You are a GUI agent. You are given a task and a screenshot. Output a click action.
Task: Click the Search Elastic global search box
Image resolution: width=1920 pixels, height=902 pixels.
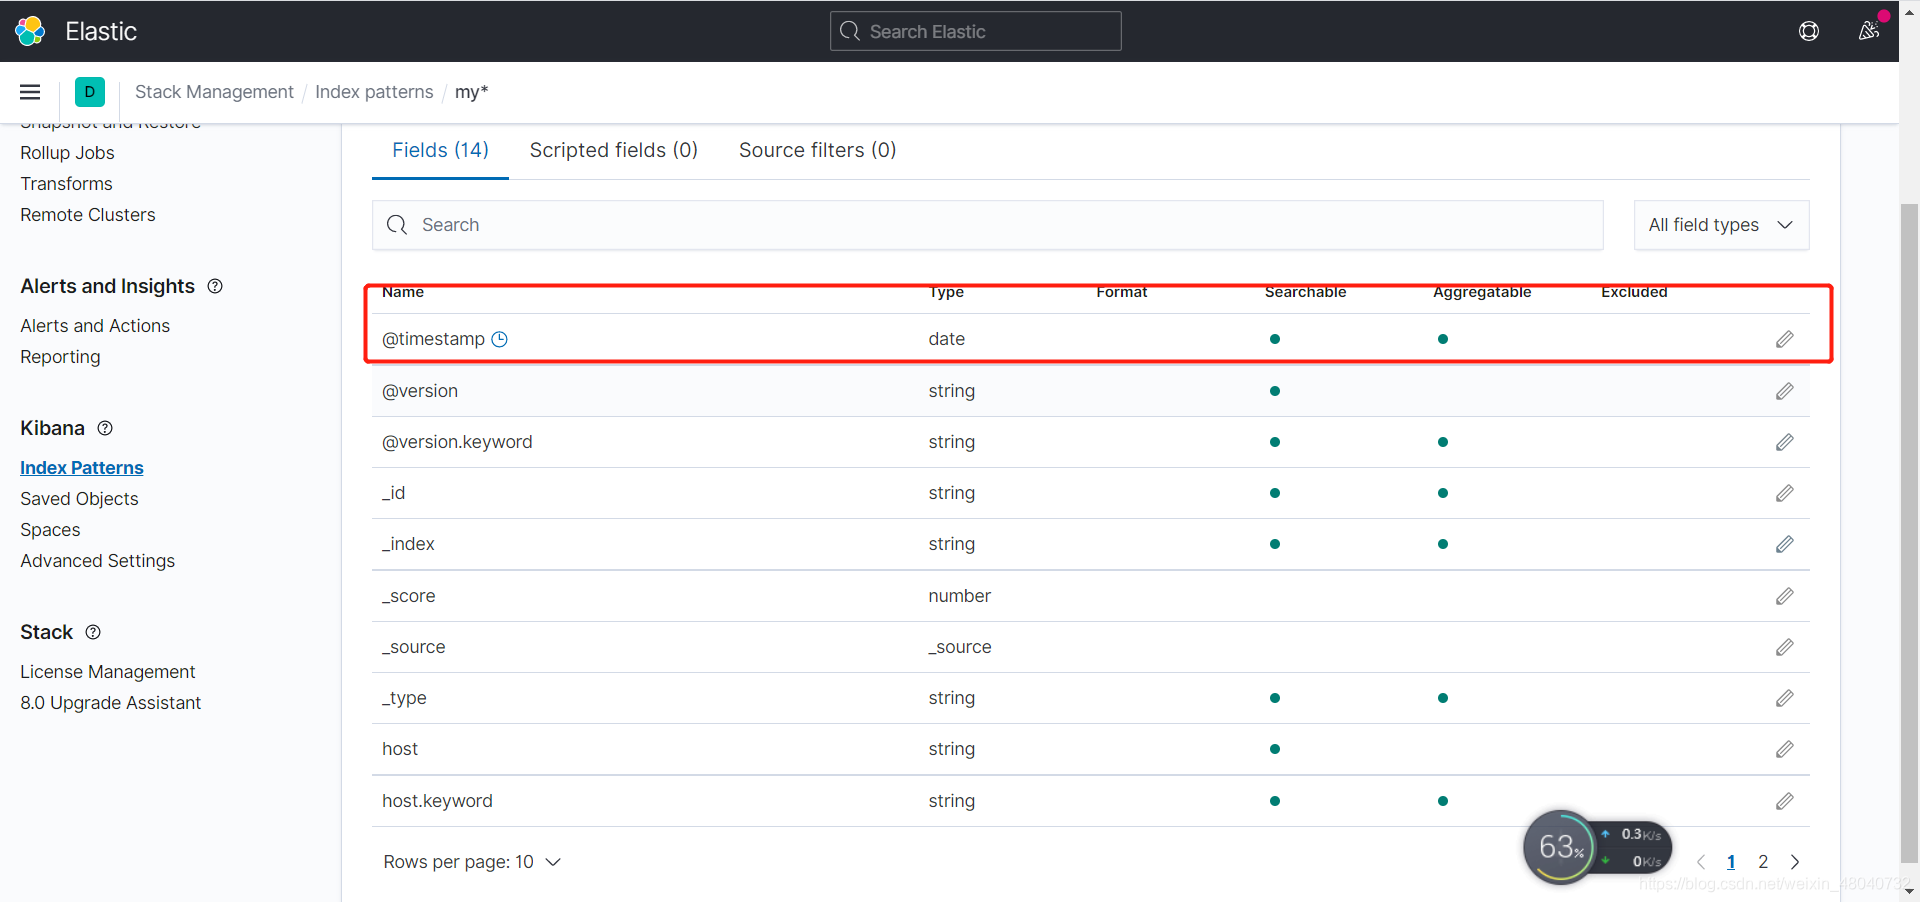click(x=975, y=31)
